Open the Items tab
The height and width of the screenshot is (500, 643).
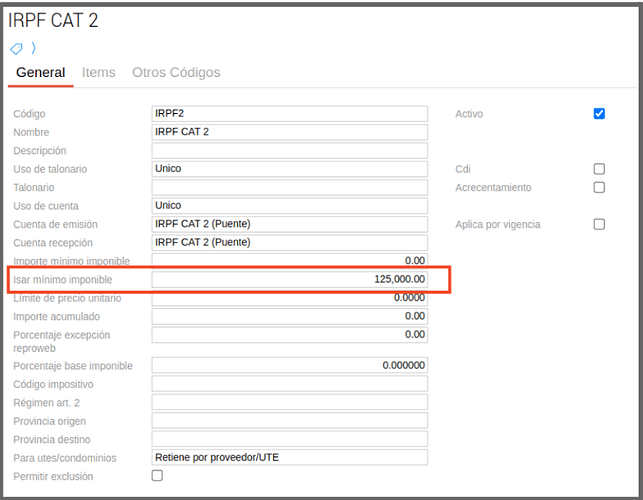click(x=98, y=73)
